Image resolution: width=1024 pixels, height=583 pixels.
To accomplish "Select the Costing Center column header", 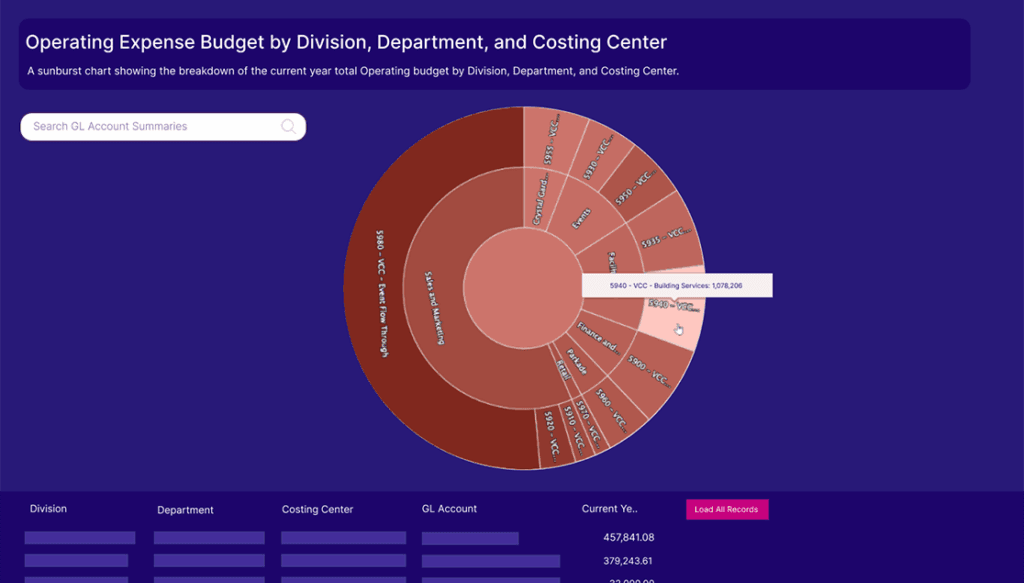I will point(317,510).
